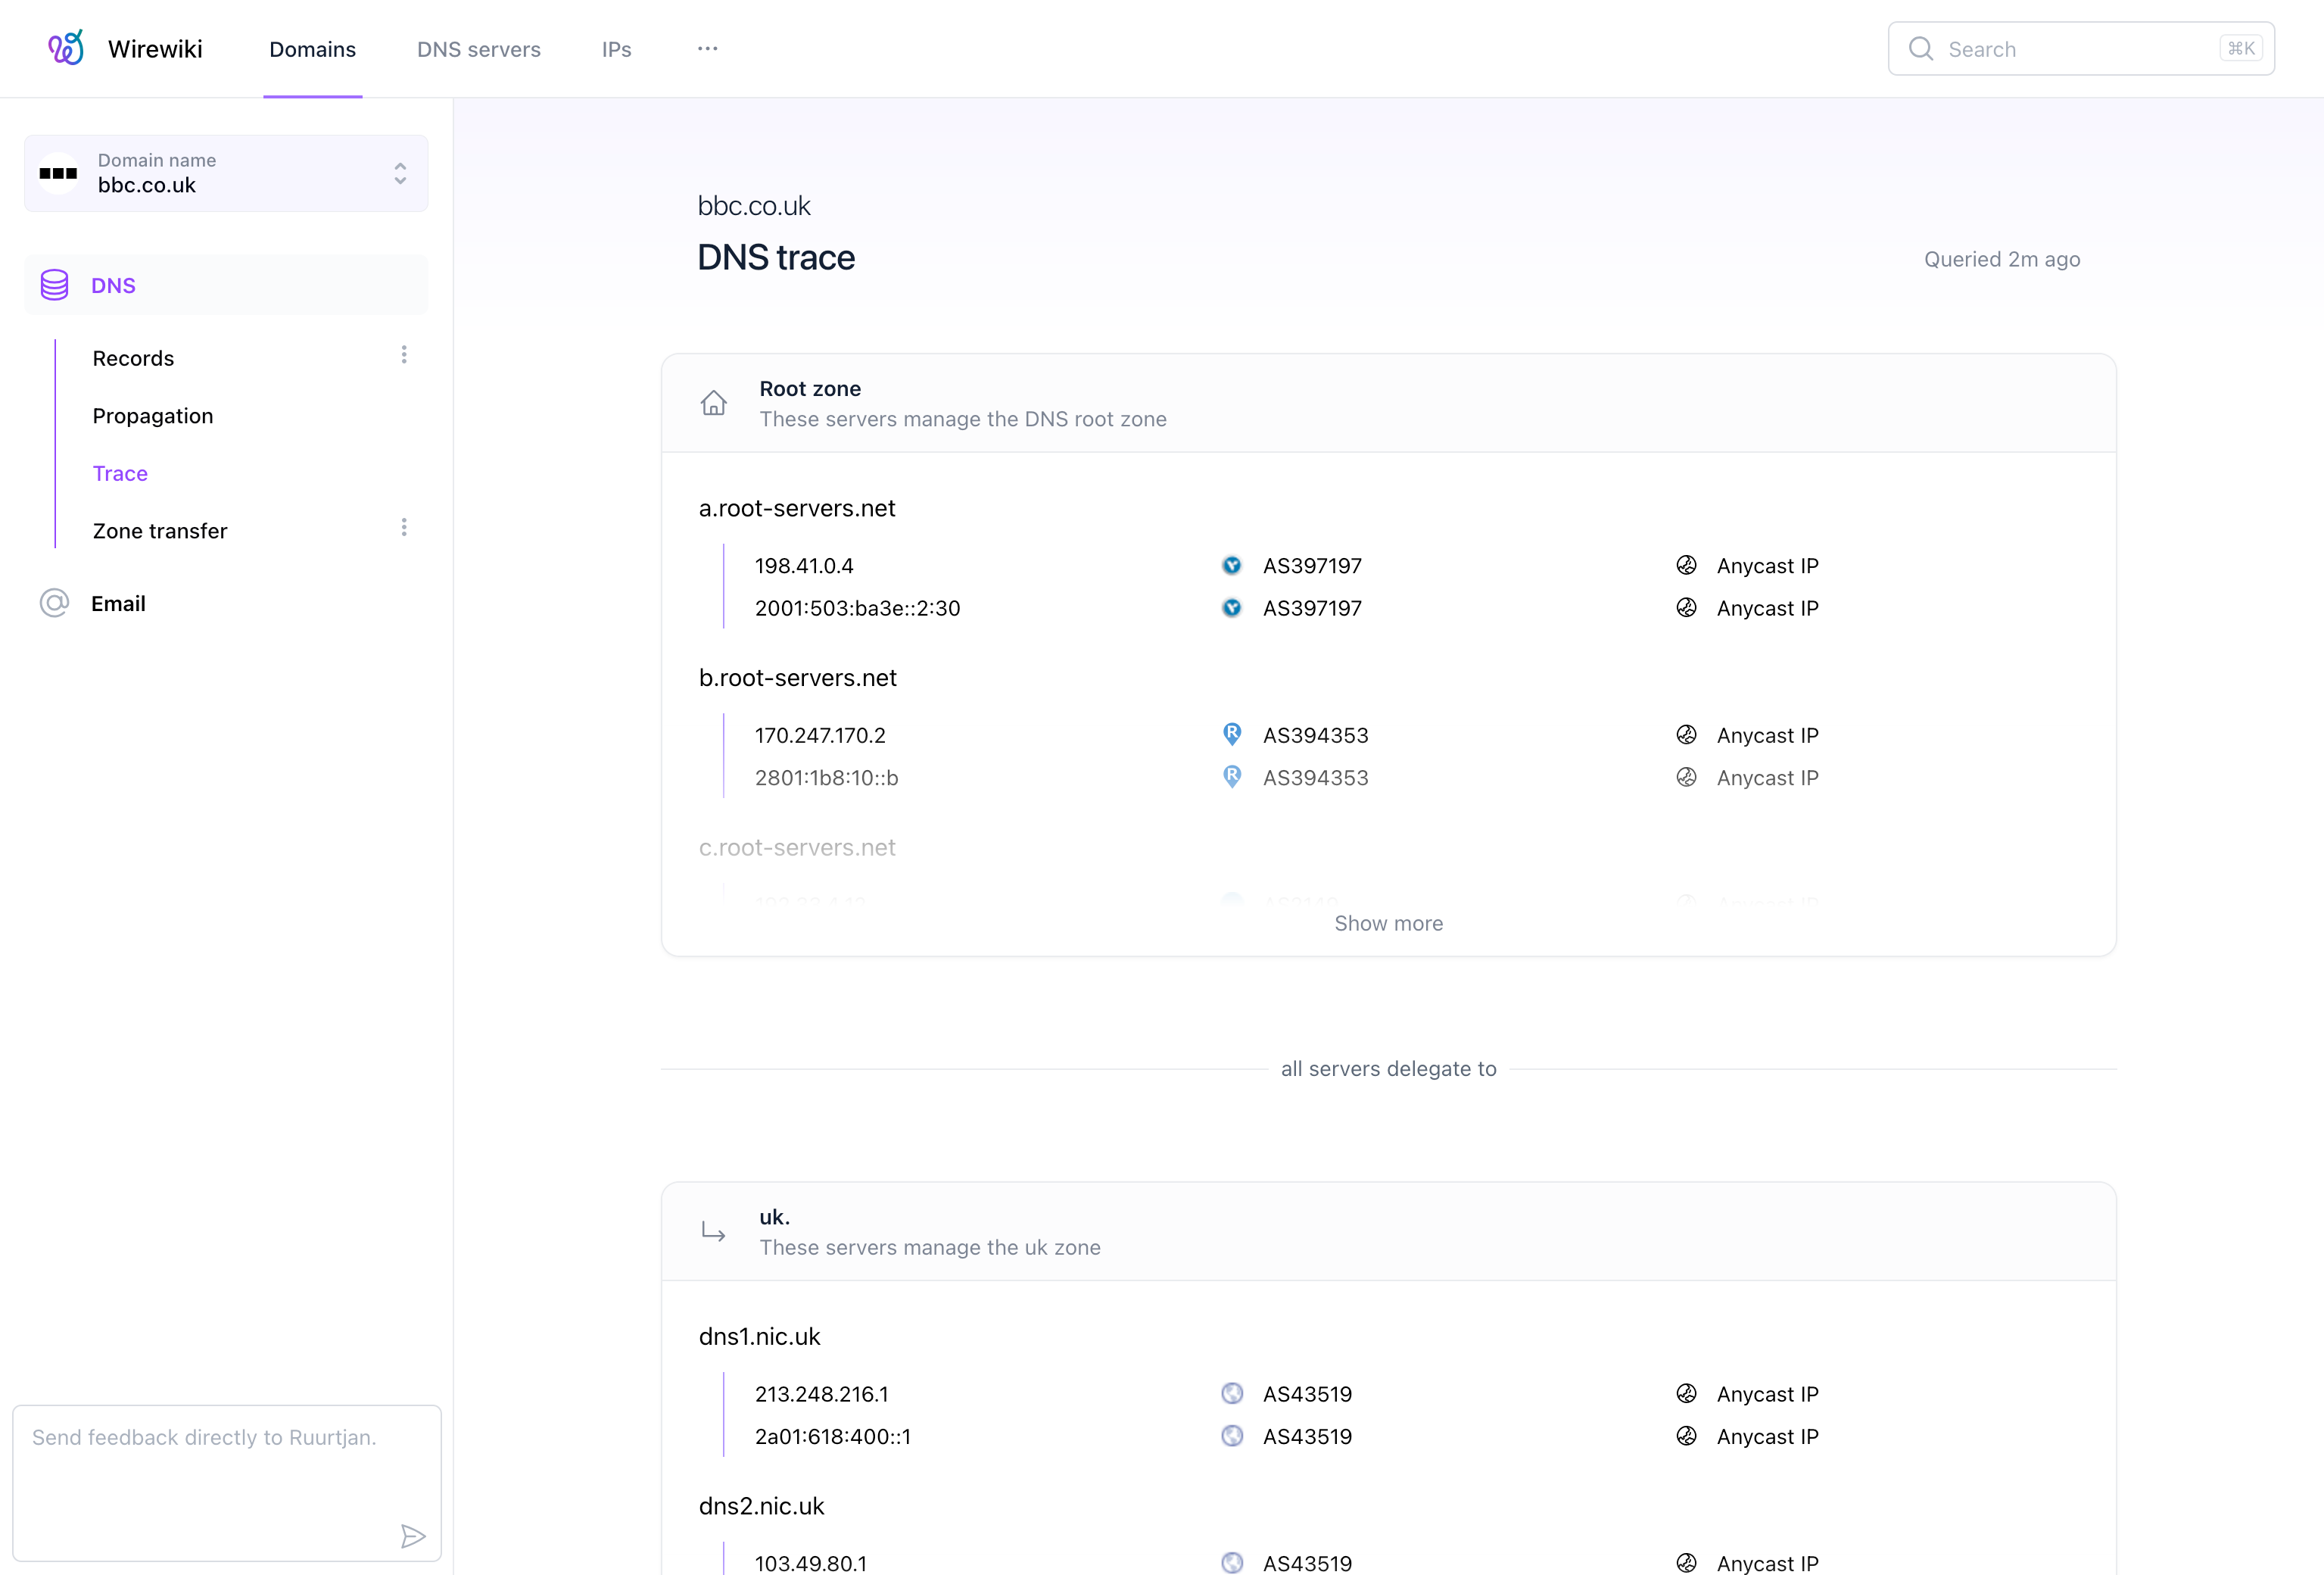This screenshot has height=1575, width=2324.
Task: Click the Wirewiki logo icon
Action: coord(66,48)
